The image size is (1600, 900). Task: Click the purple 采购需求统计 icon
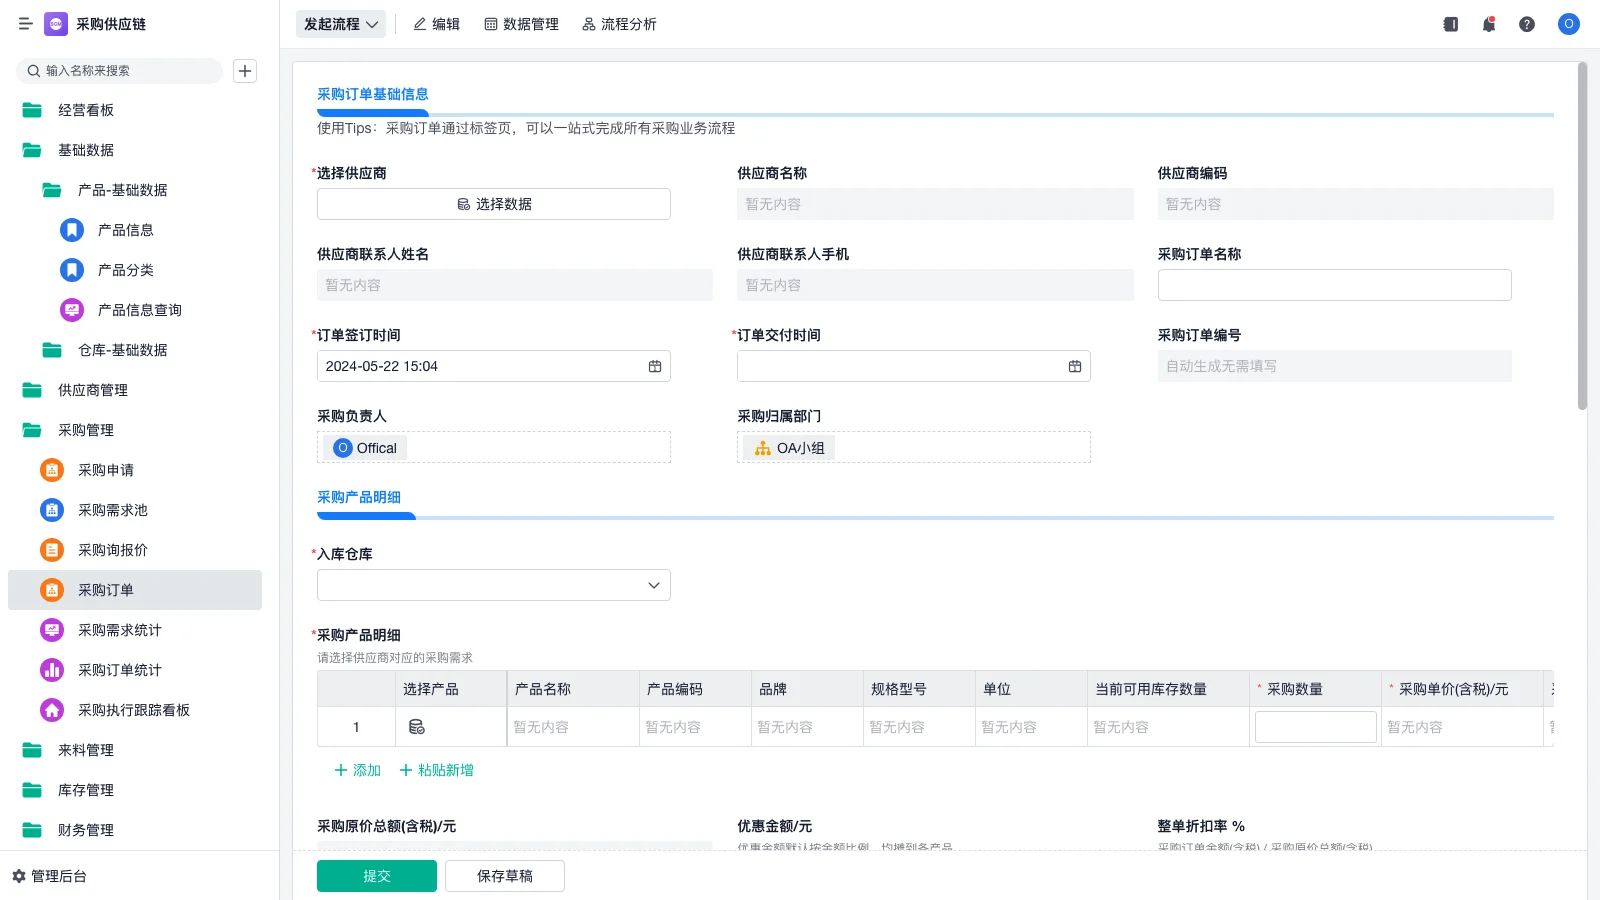point(52,630)
